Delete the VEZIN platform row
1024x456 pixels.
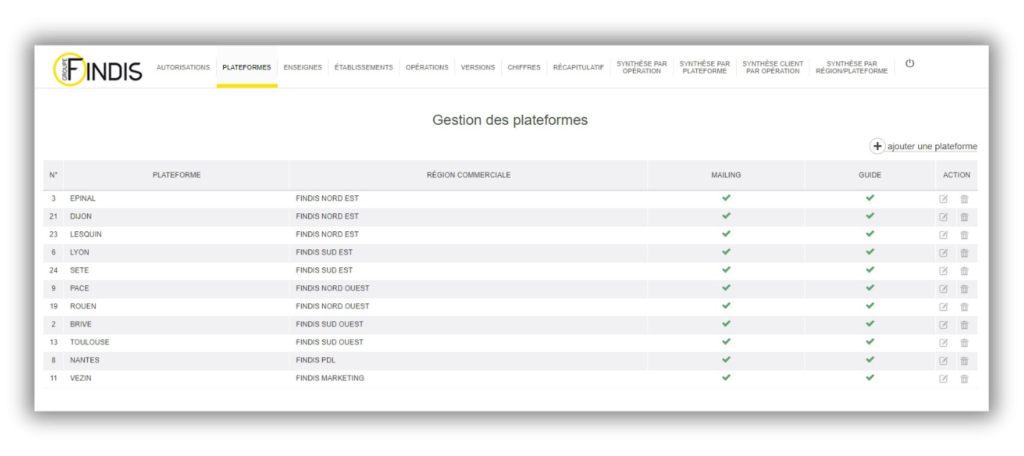tap(964, 379)
